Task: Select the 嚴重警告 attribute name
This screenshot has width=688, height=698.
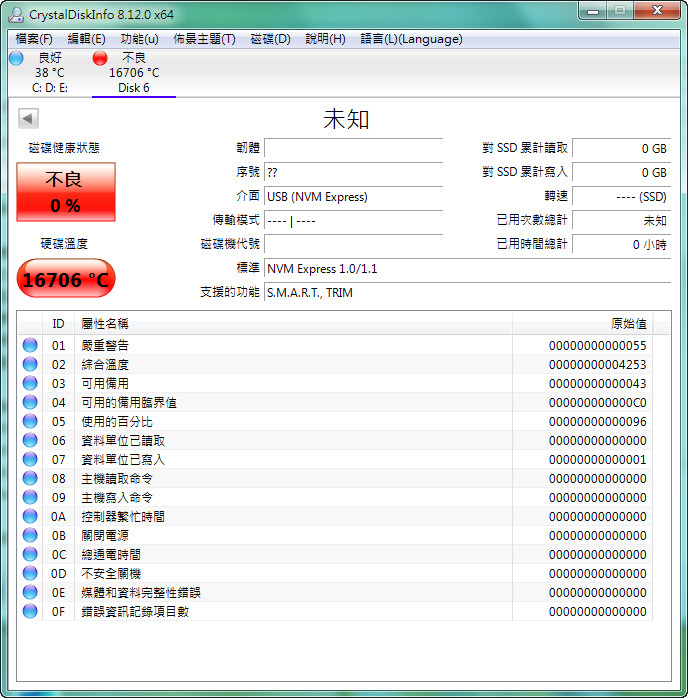Action: 105,345
